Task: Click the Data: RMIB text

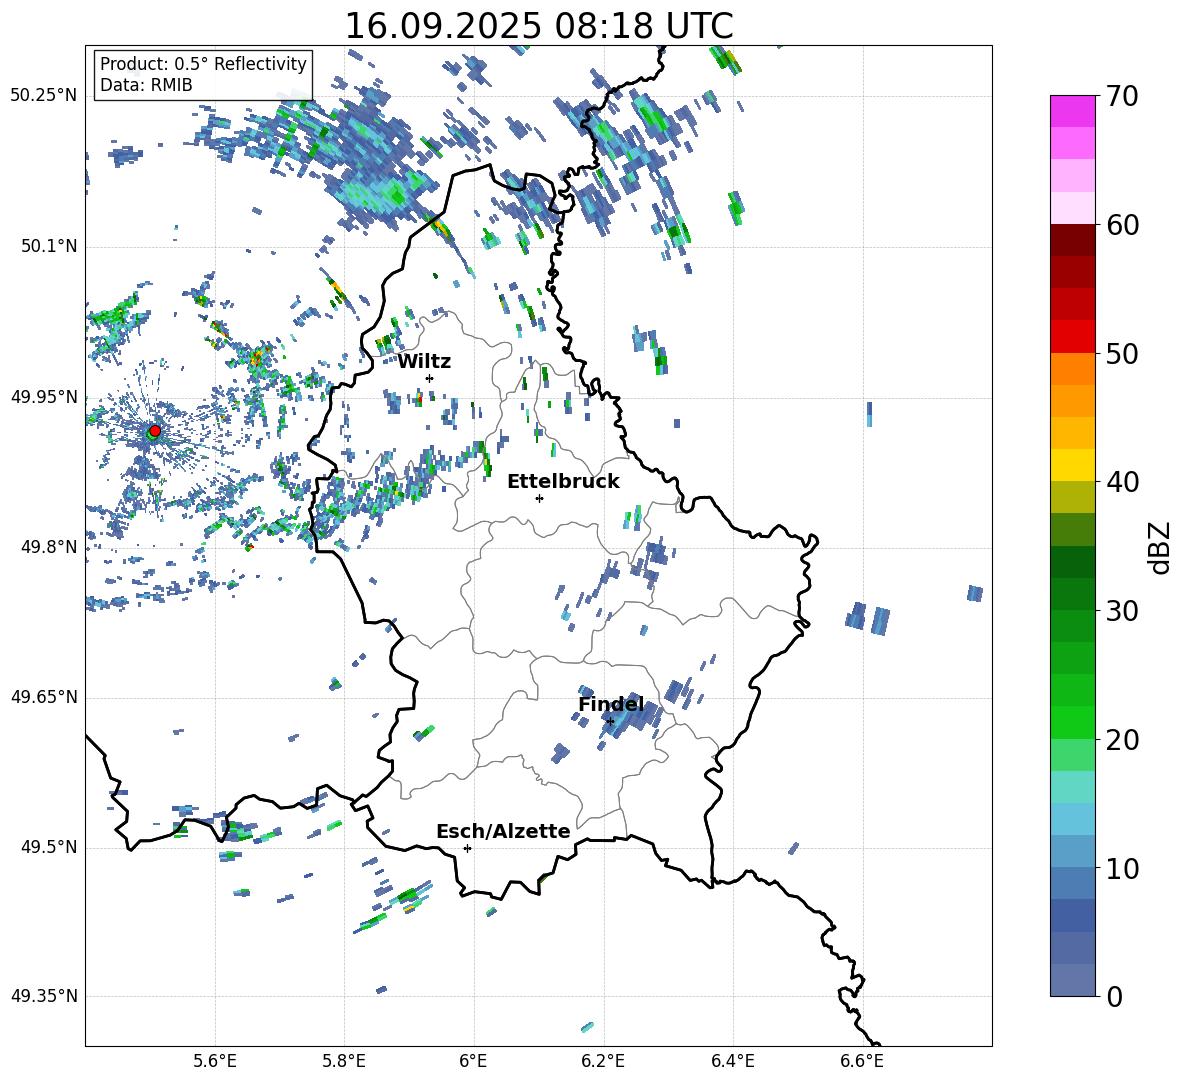Action: (146, 85)
